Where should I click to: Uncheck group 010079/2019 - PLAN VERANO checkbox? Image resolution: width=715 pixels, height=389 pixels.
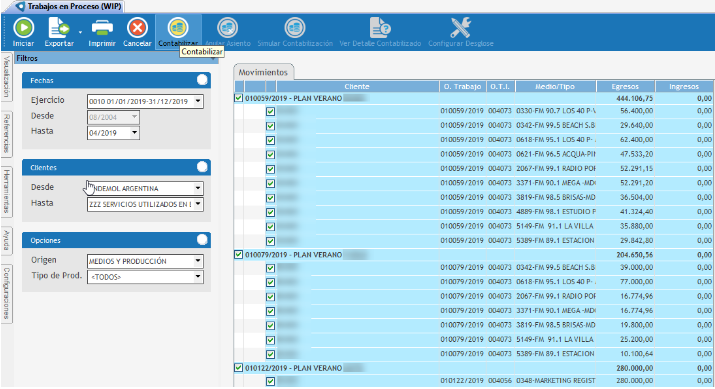[x=238, y=254]
